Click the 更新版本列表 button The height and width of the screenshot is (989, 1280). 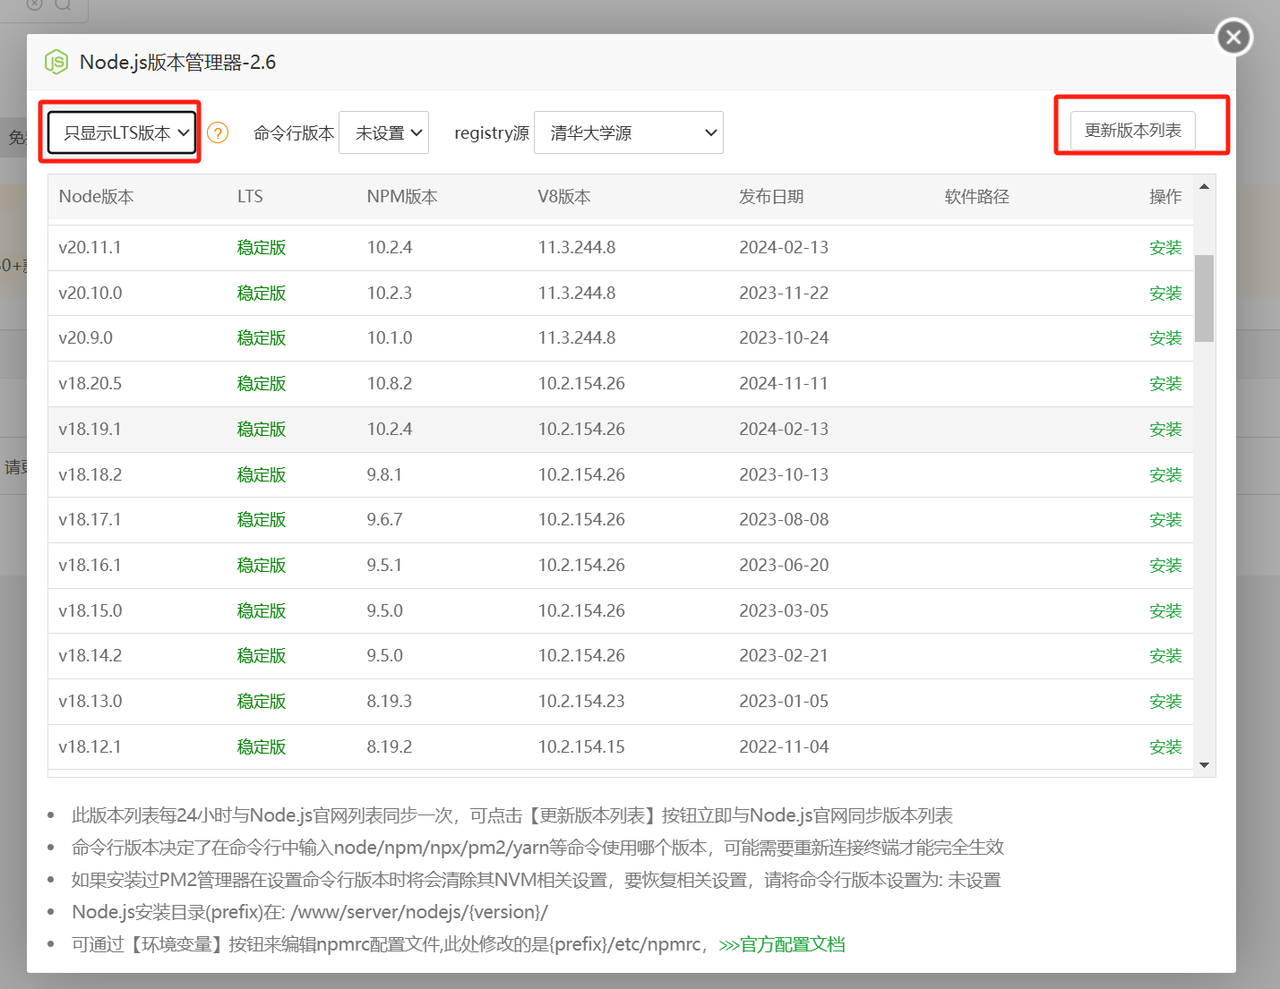pos(1133,130)
